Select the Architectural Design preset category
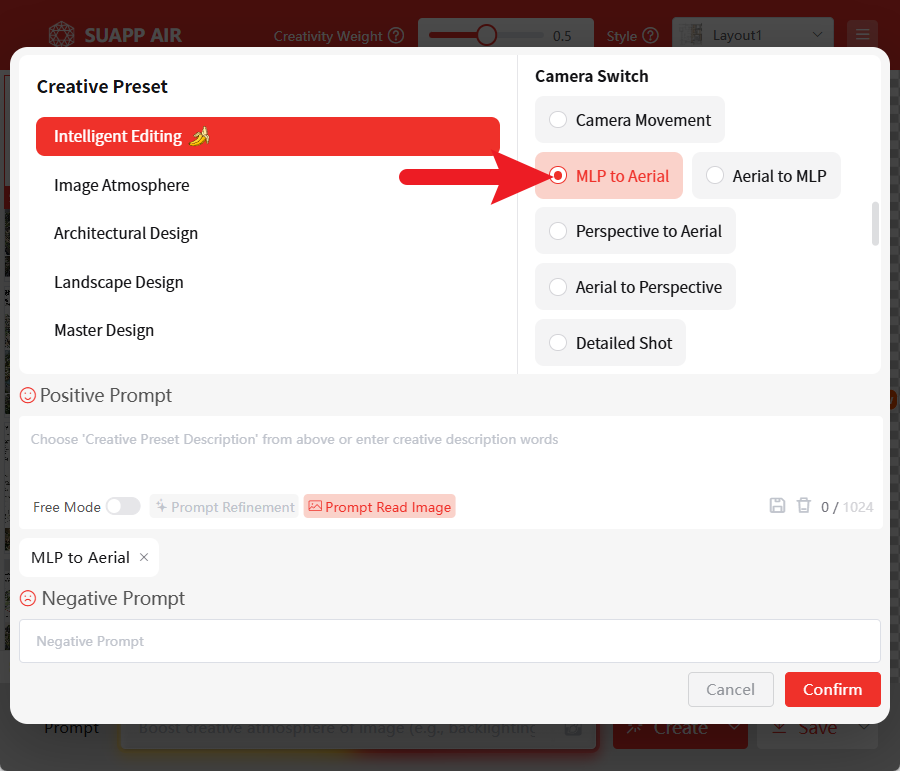The width and height of the screenshot is (900, 771). pos(126,233)
